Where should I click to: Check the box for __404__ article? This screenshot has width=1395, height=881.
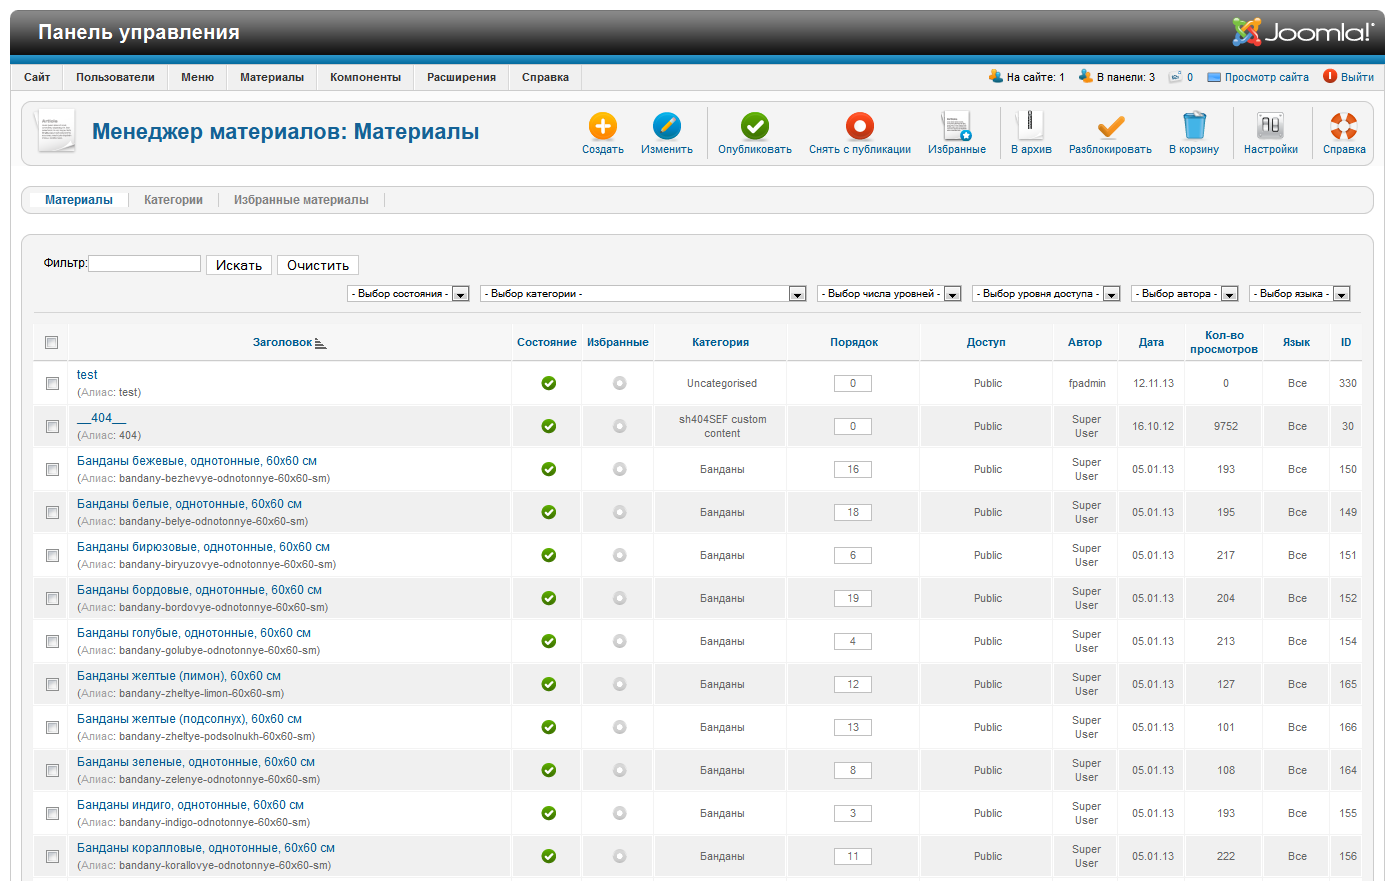pyautogui.click(x=52, y=426)
